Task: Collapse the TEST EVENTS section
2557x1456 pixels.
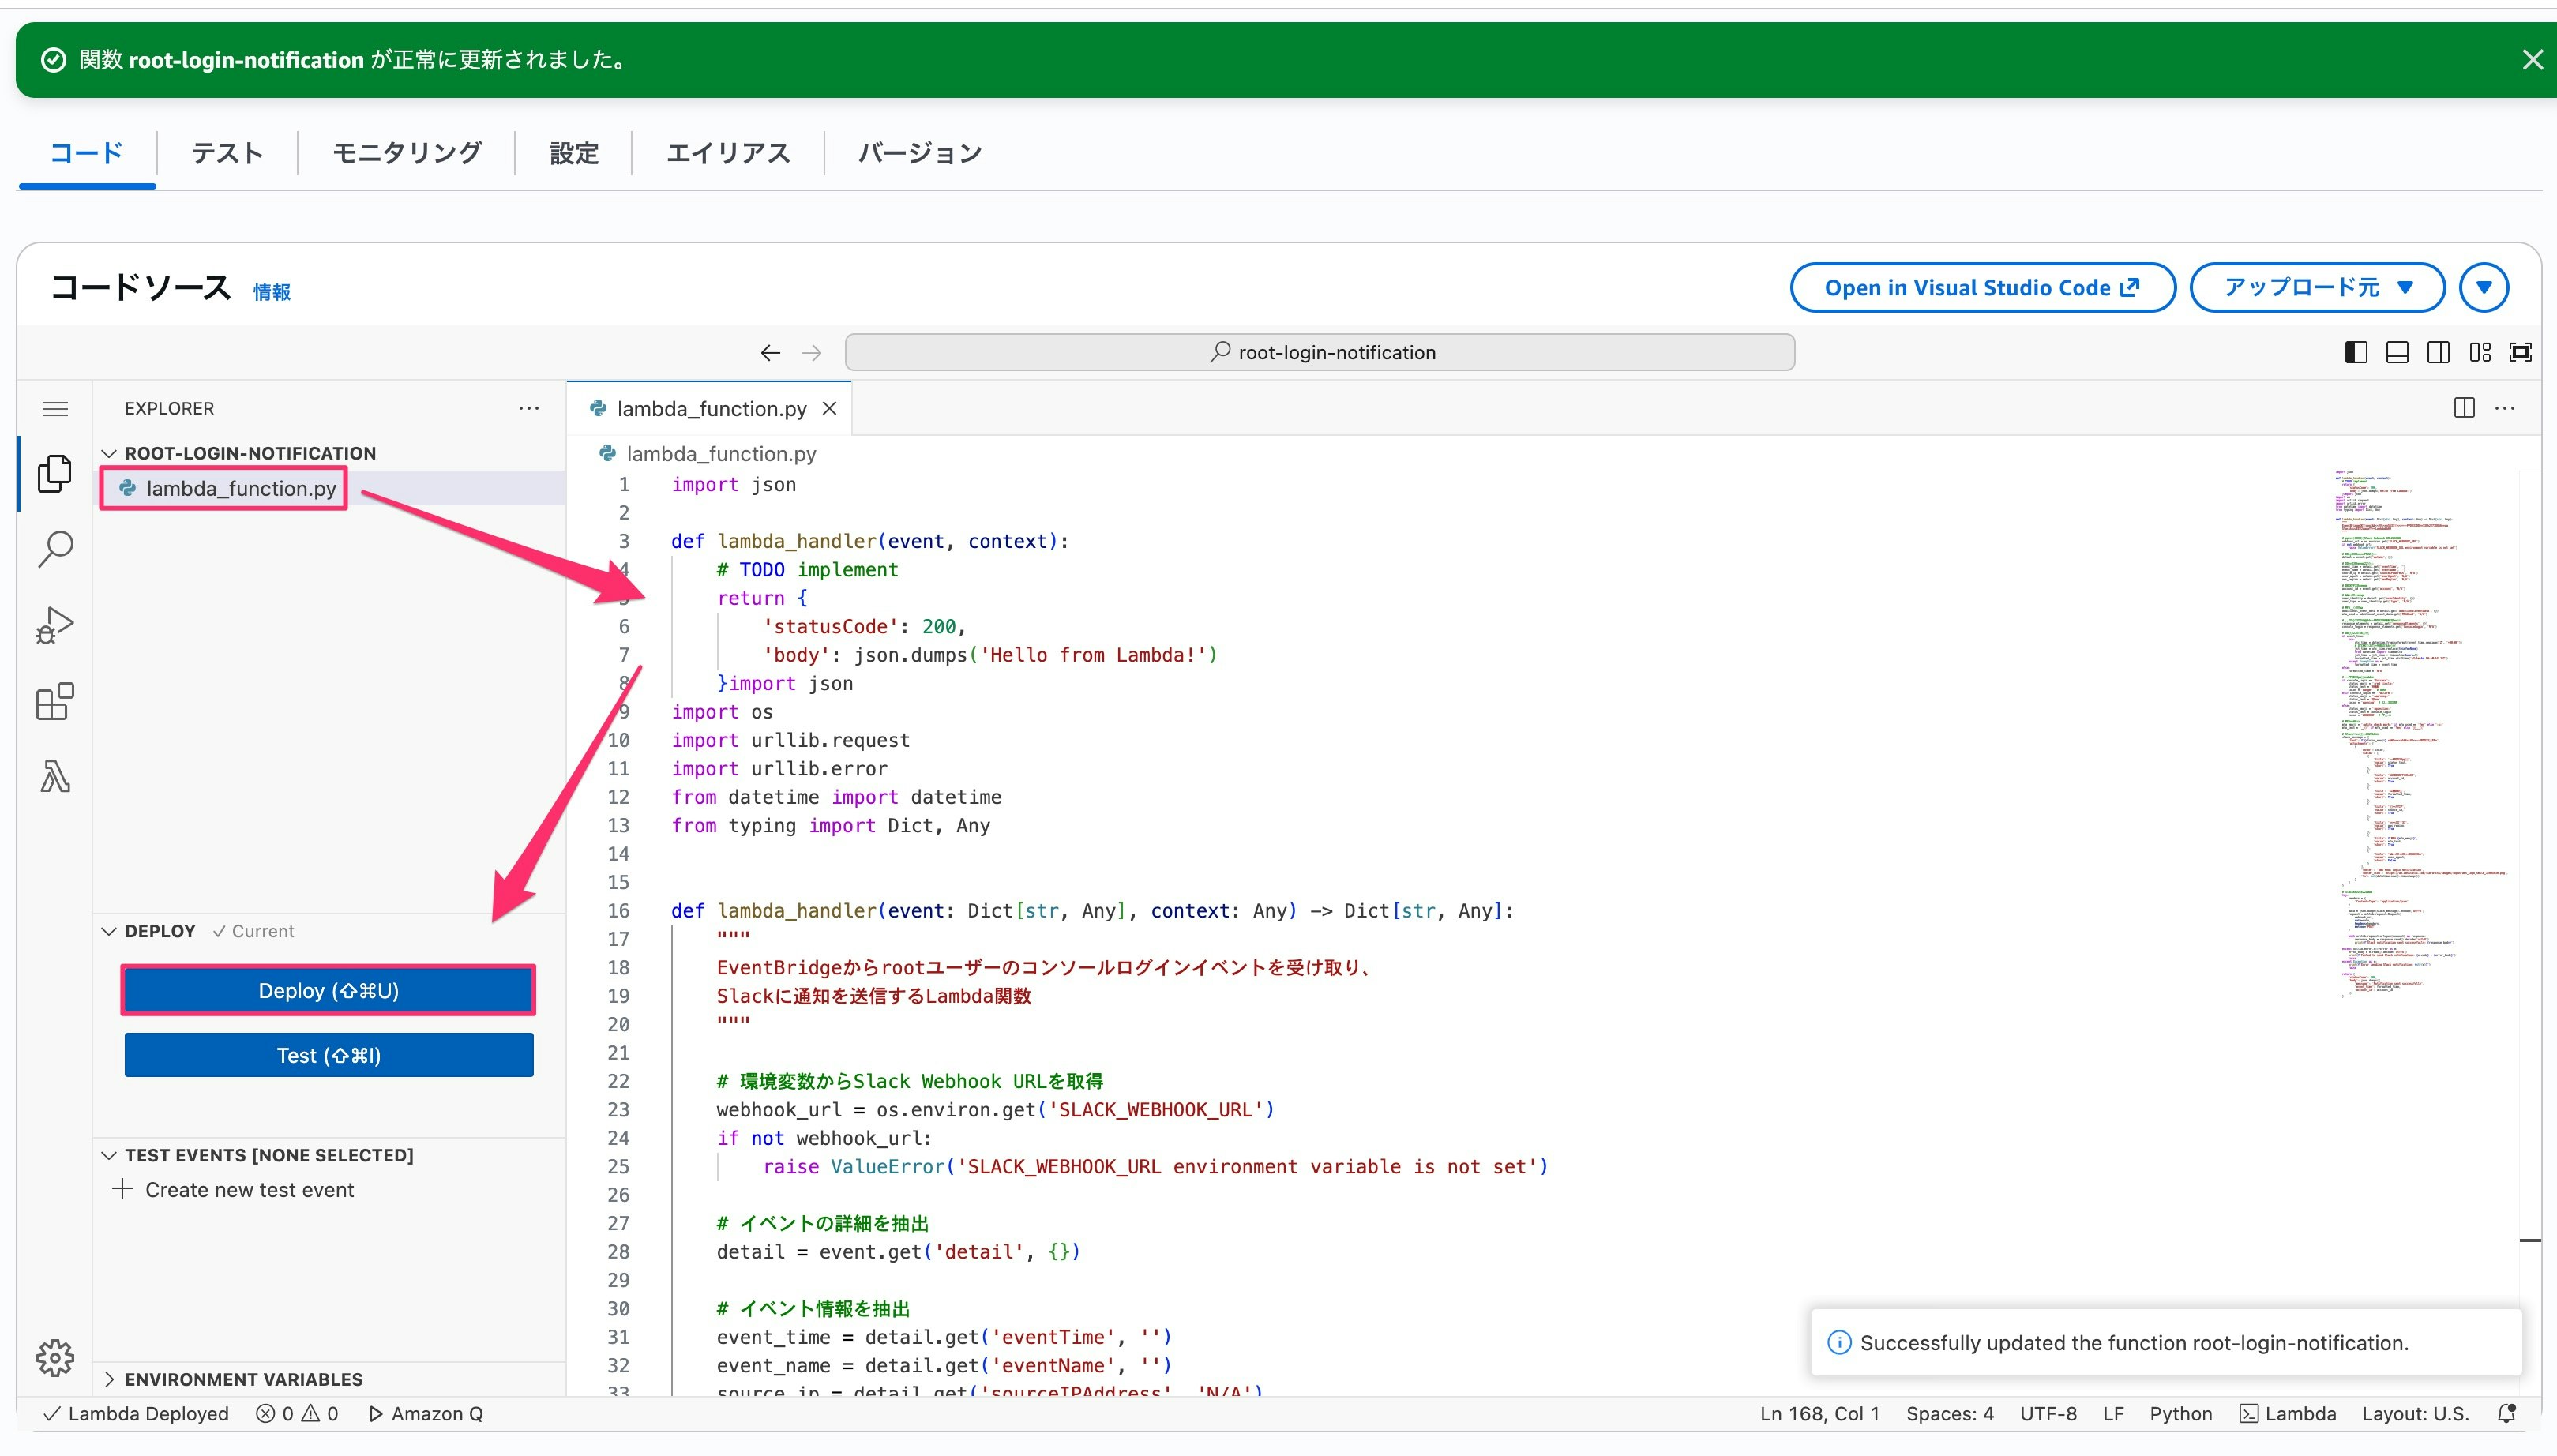Action: click(268, 1155)
